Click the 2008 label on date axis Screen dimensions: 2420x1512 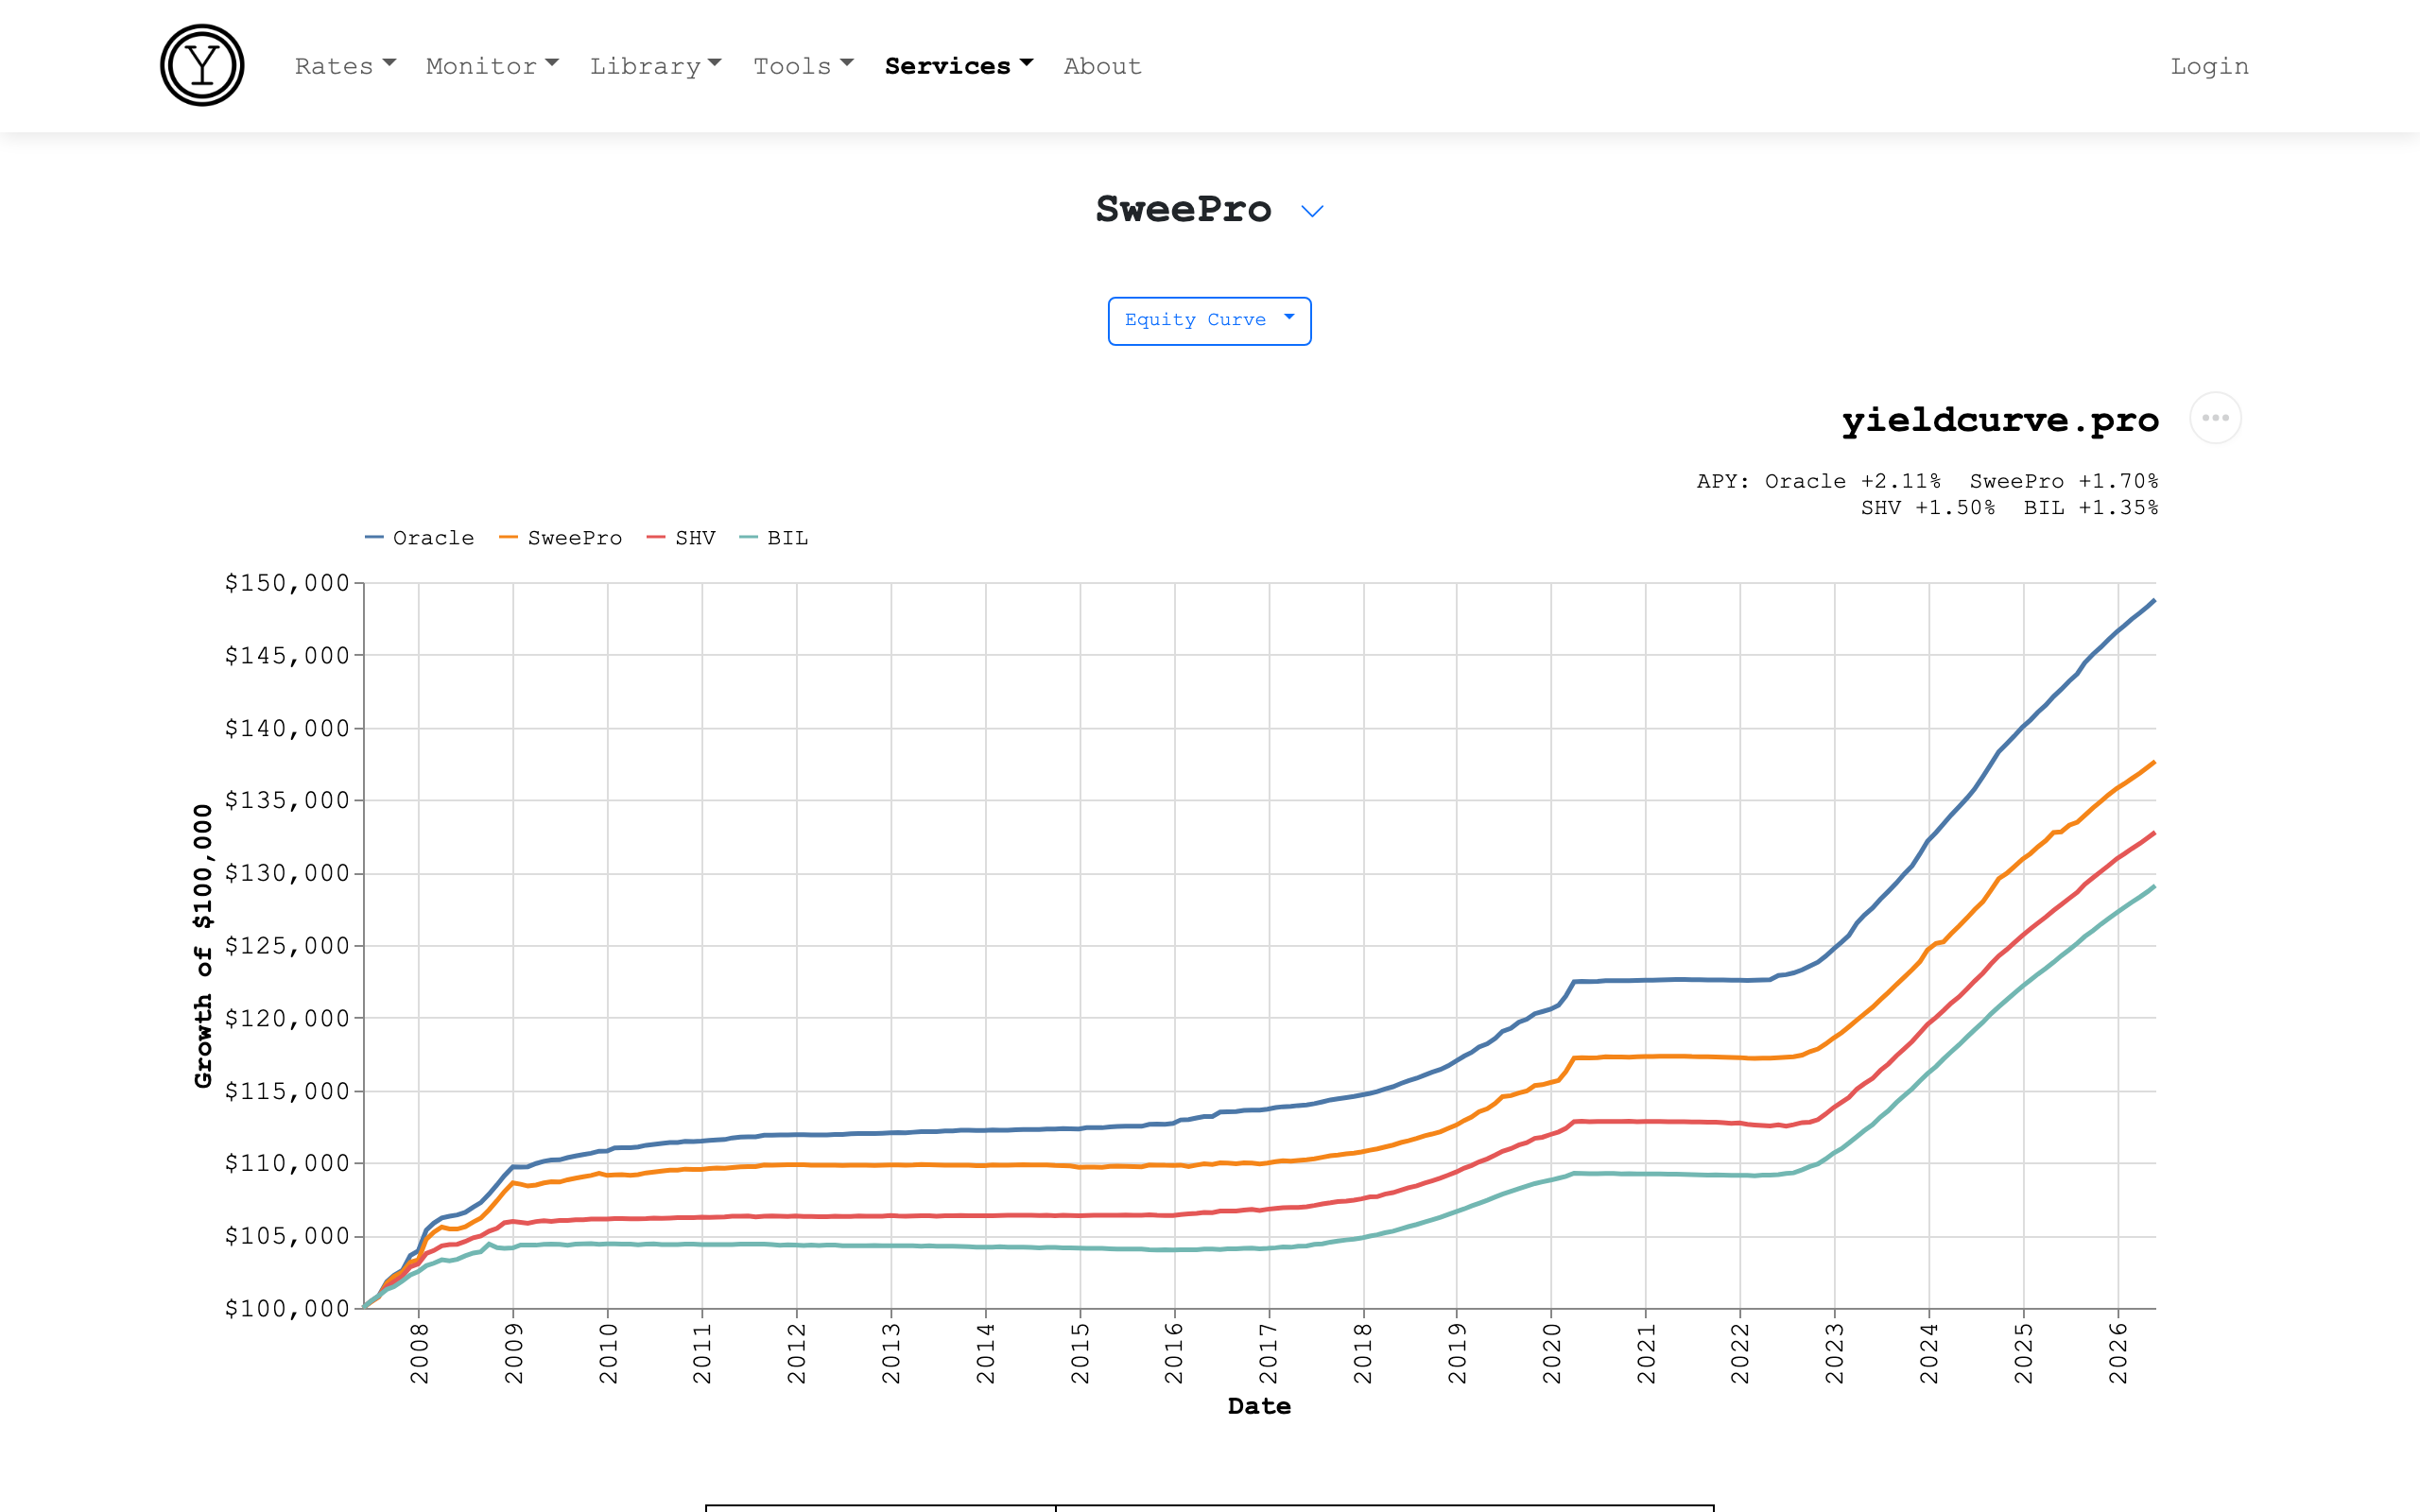[x=419, y=1353]
